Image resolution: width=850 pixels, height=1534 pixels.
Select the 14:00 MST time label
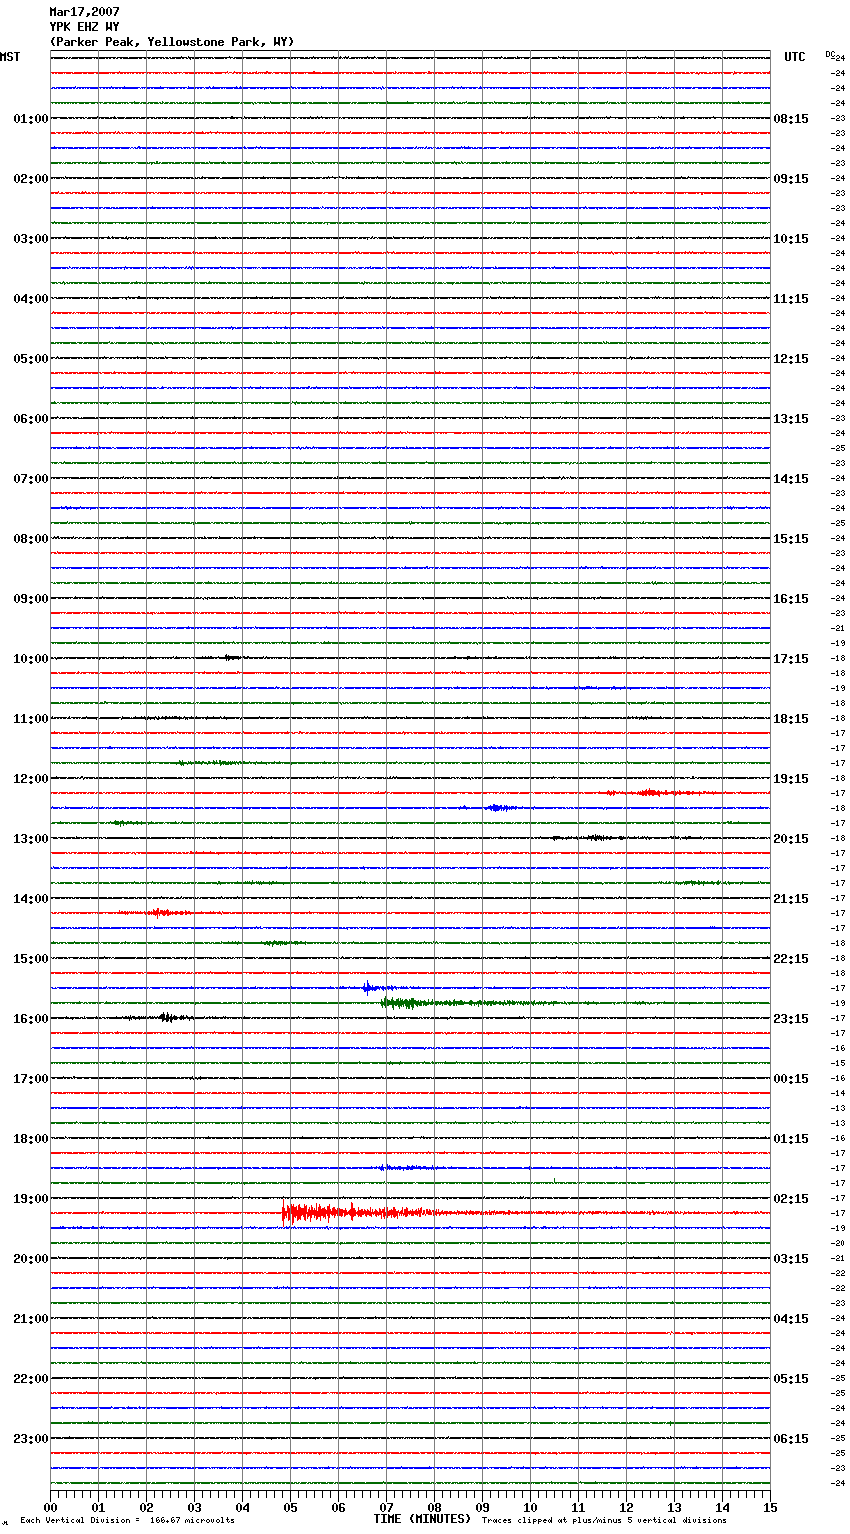[31, 899]
